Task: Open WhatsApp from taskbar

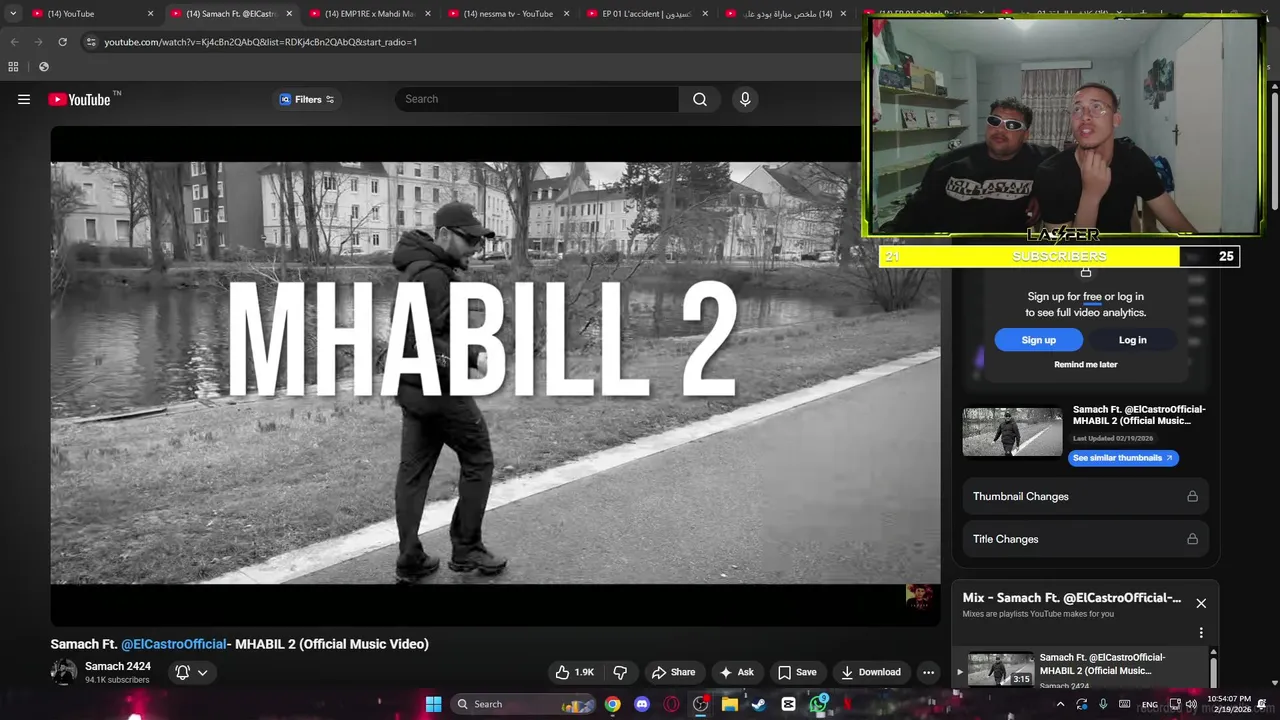Action: pyautogui.click(x=818, y=704)
